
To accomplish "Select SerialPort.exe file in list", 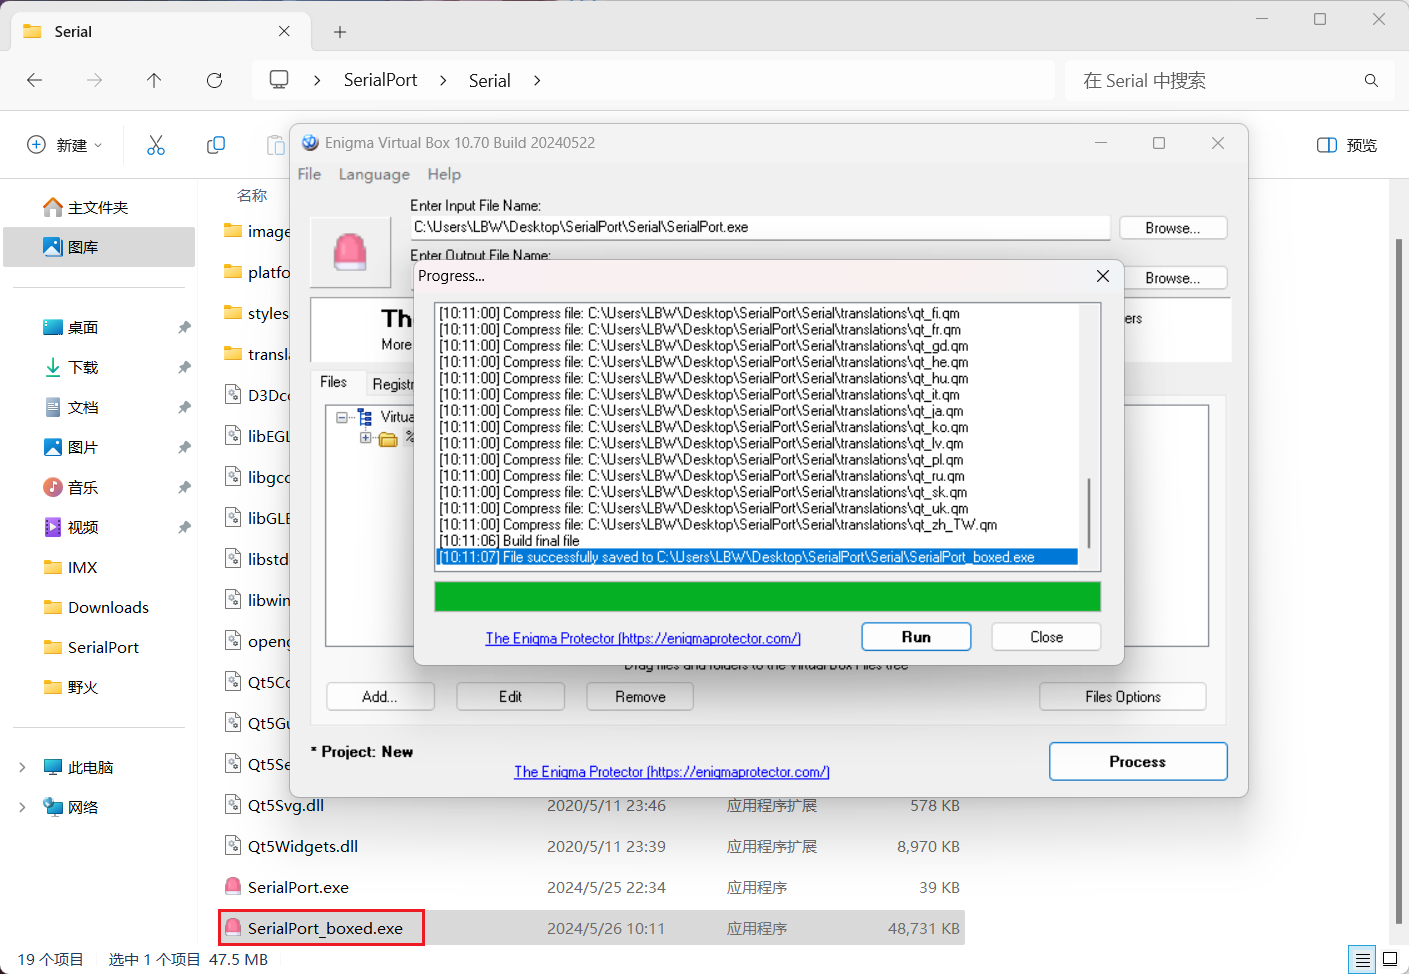I will pos(592,887).
